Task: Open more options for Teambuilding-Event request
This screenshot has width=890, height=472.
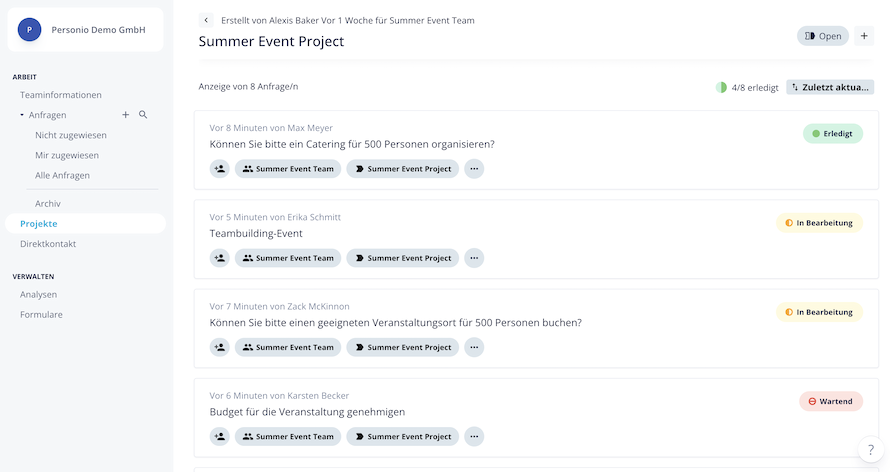Action: pos(474,258)
